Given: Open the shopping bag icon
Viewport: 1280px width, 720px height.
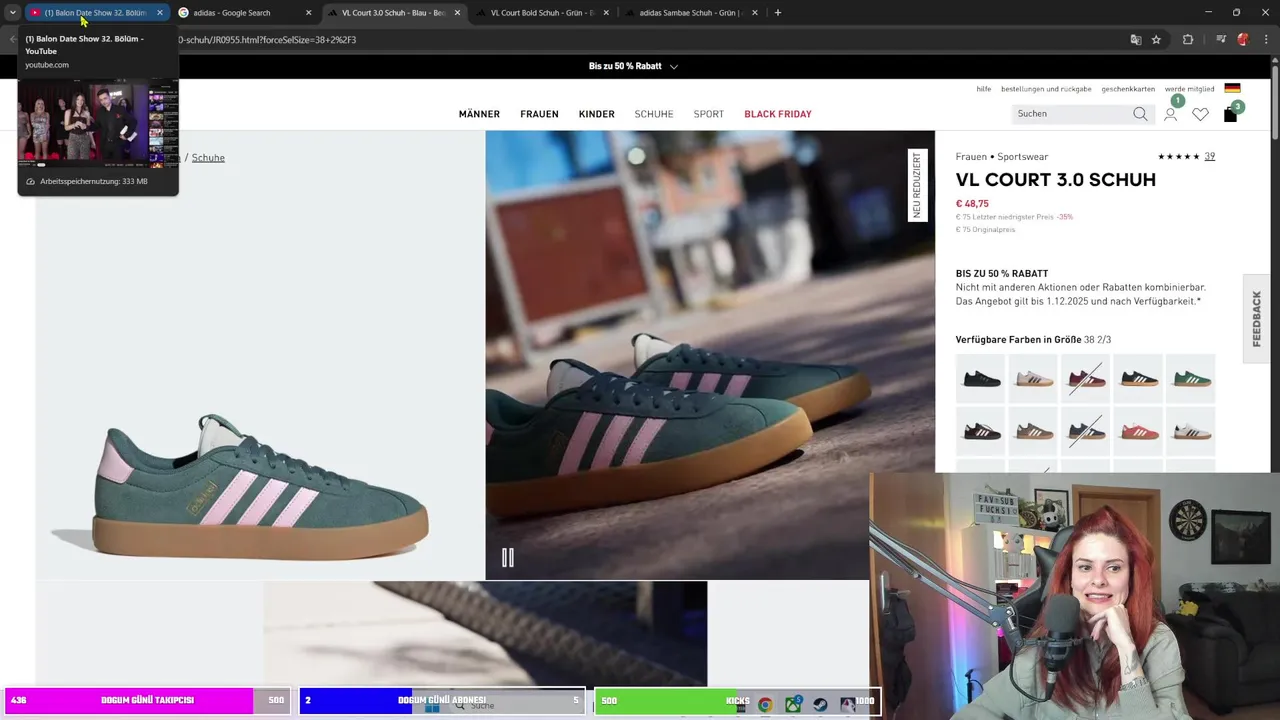Looking at the screenshot, I should point(1230,114).
